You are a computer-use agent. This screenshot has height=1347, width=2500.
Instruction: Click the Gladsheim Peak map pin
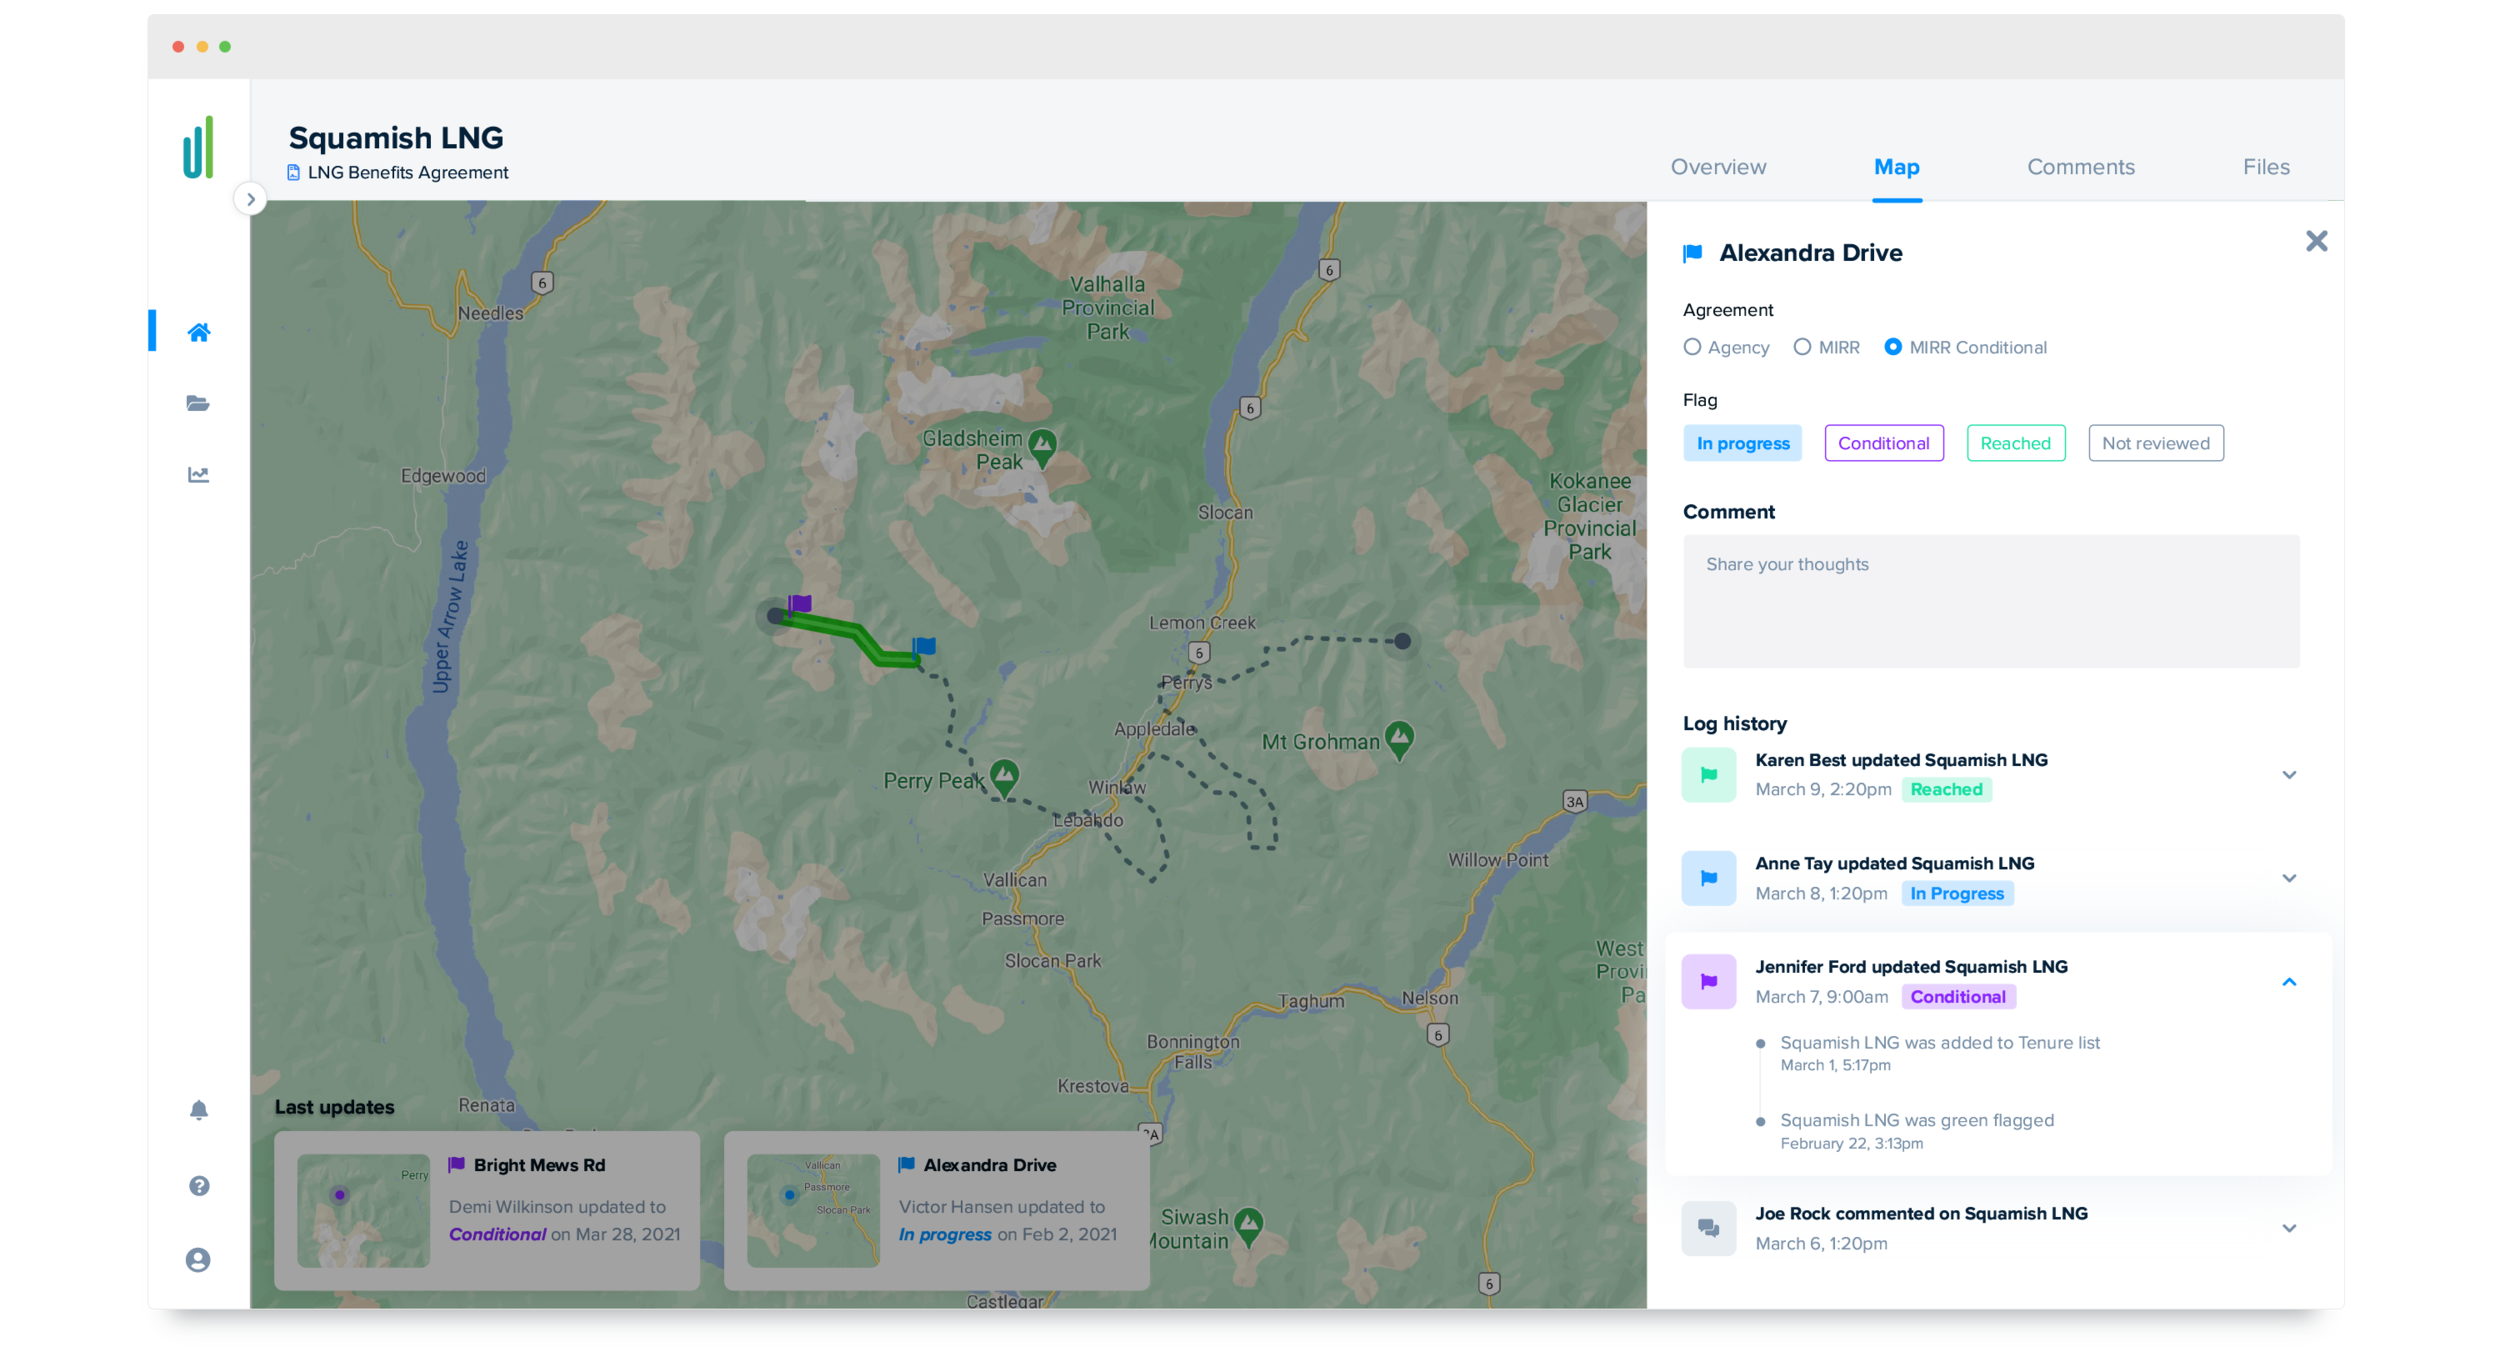(1042, 448)
